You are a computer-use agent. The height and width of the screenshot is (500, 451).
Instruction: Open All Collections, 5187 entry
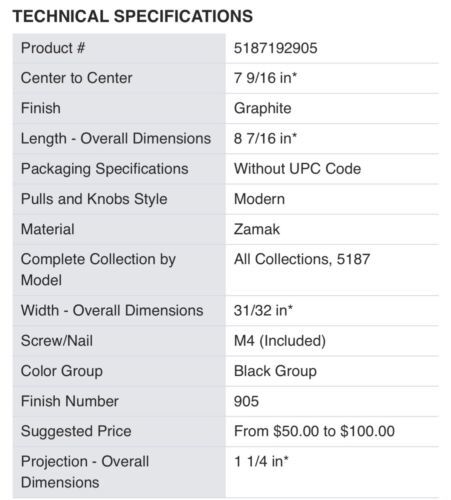pos(302,259)
